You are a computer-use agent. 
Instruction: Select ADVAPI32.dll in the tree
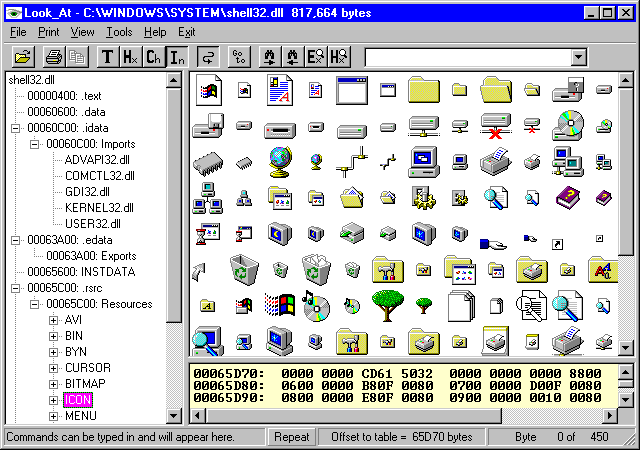pyautogui.click(x=97, y=160)
